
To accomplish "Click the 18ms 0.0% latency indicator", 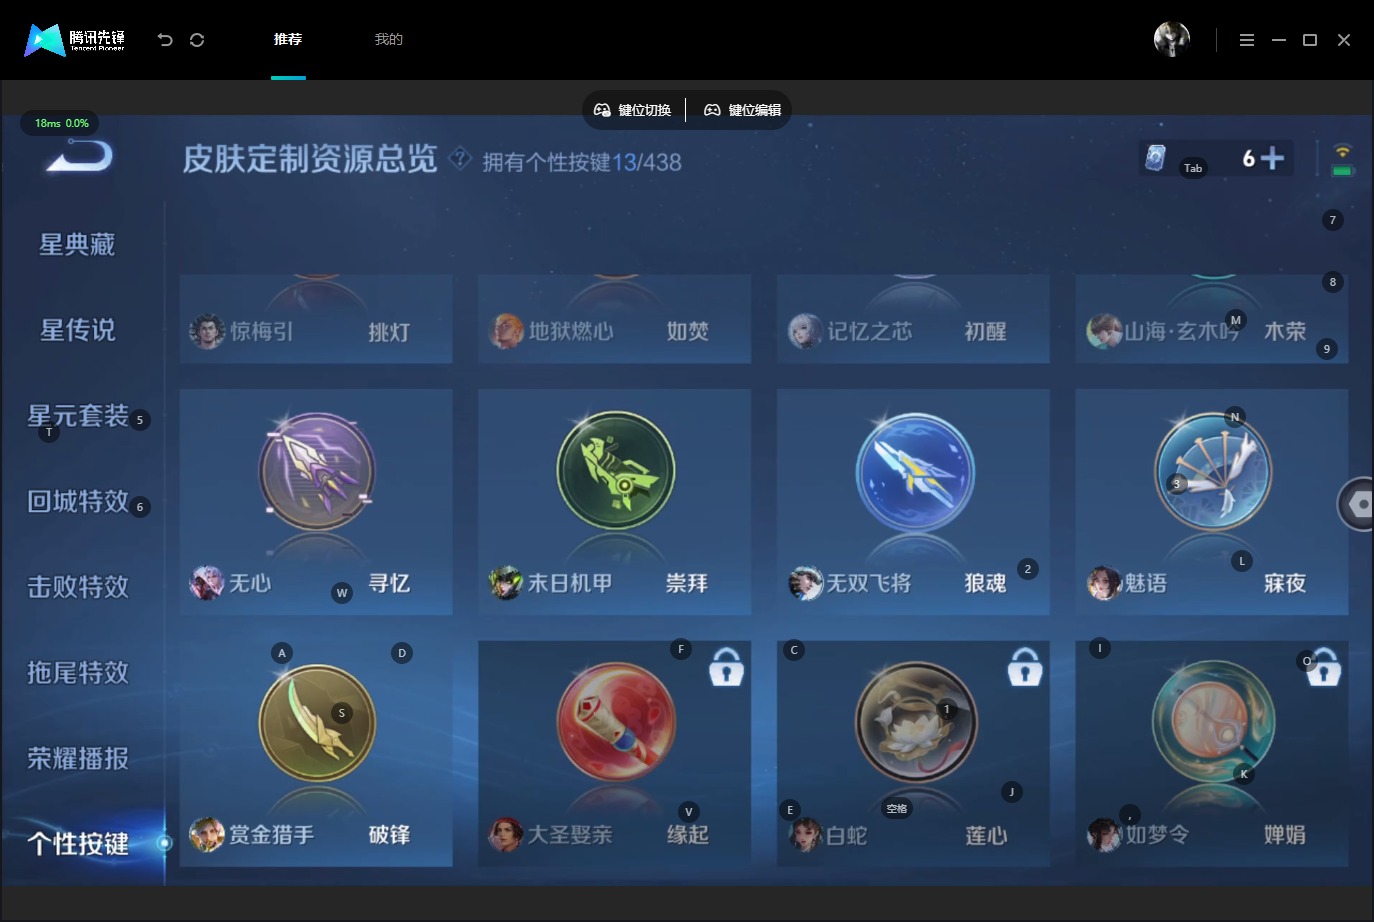I will 60,123.
